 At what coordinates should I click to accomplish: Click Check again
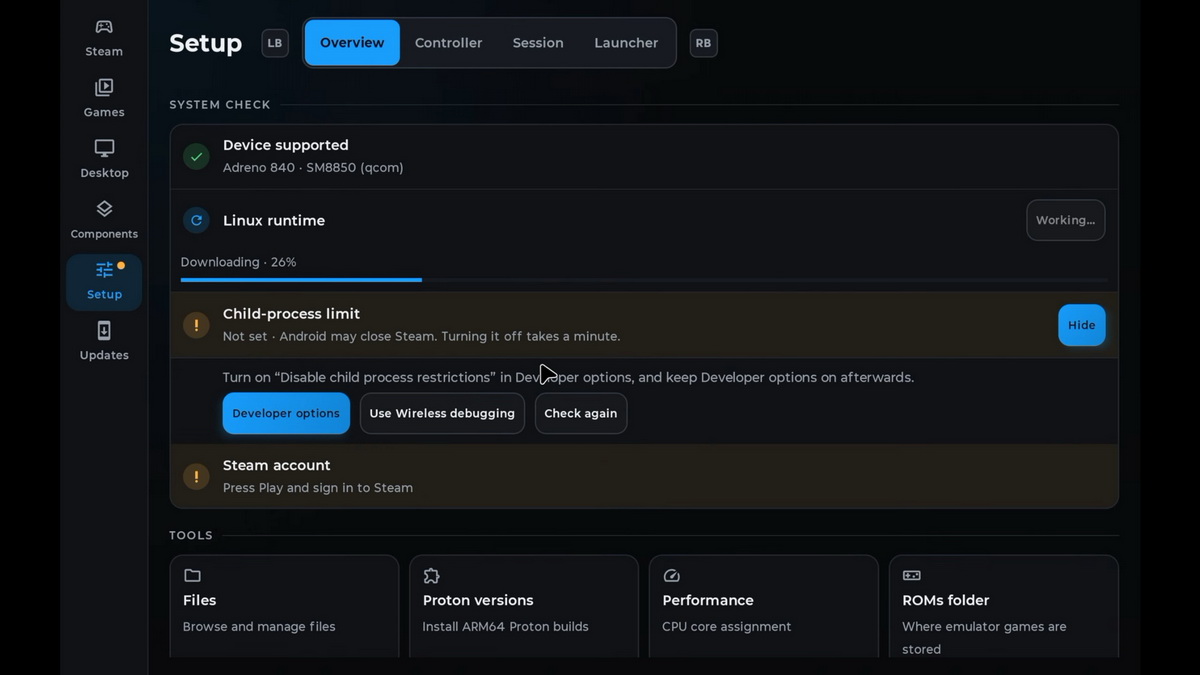[x=580, y=413]
